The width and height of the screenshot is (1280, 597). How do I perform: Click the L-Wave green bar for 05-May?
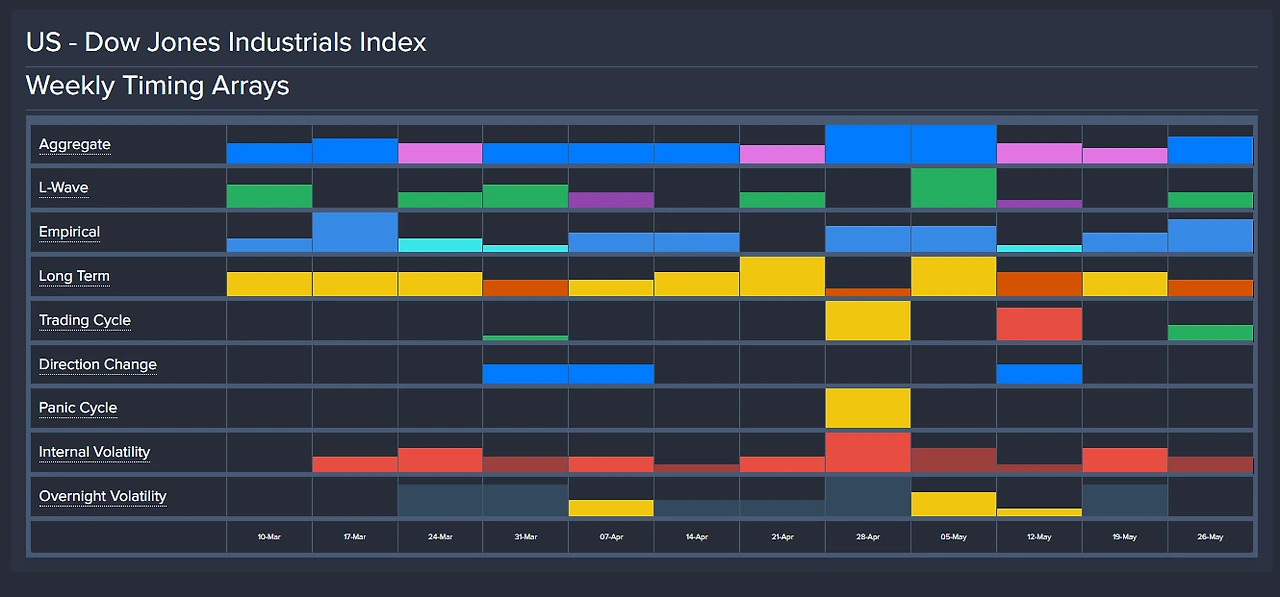pos(953,188)
